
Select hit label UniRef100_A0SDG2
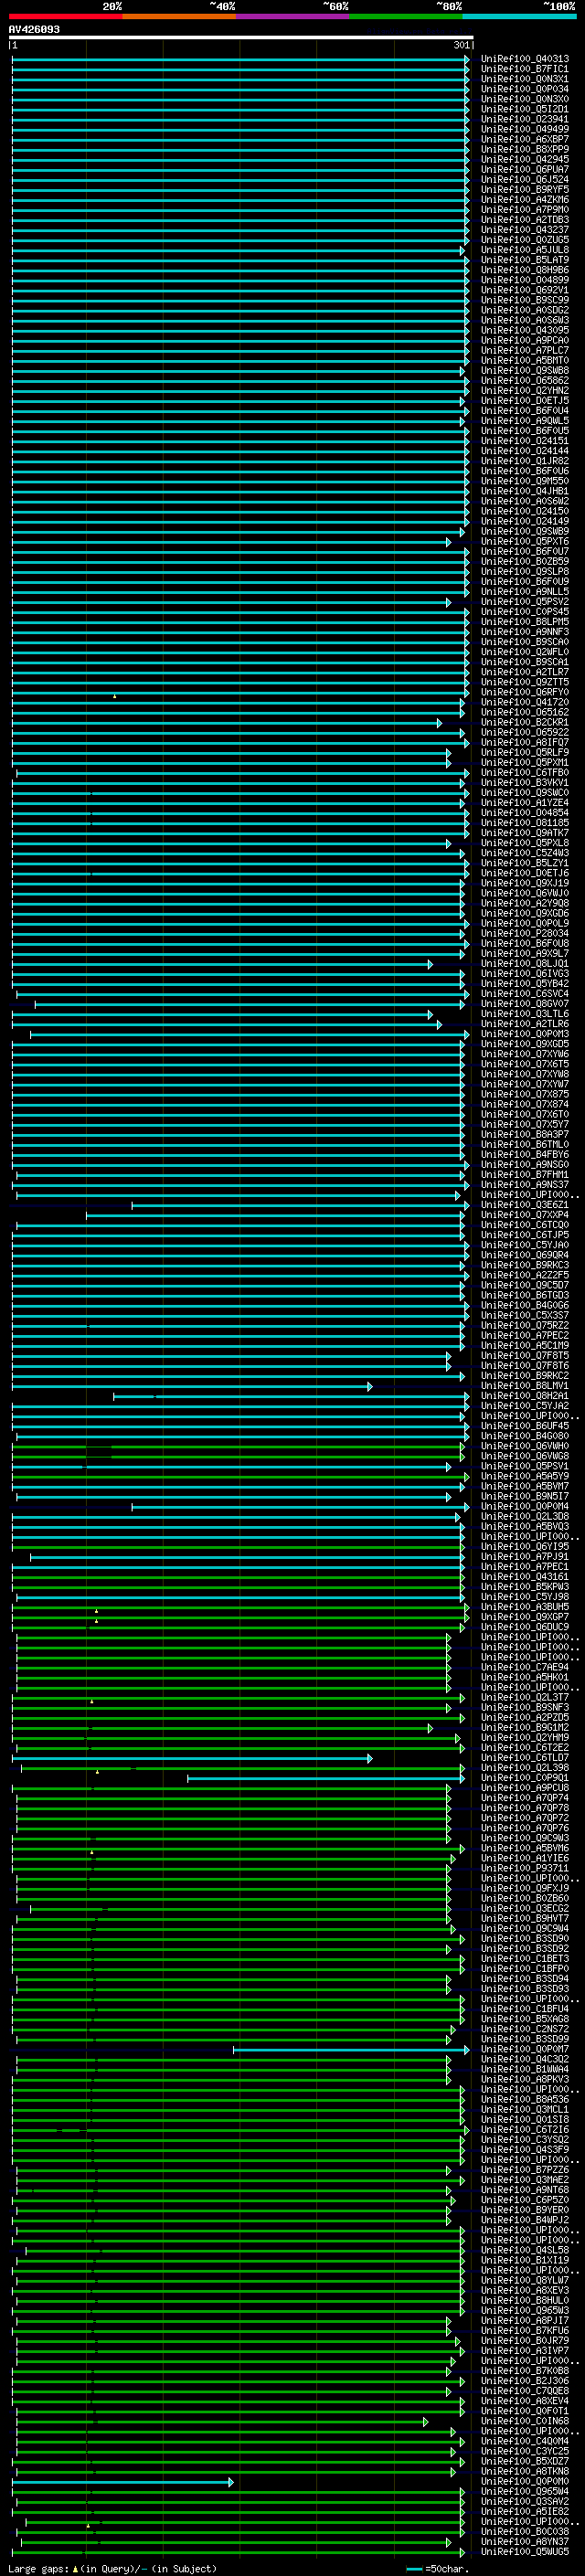(524, 310)
